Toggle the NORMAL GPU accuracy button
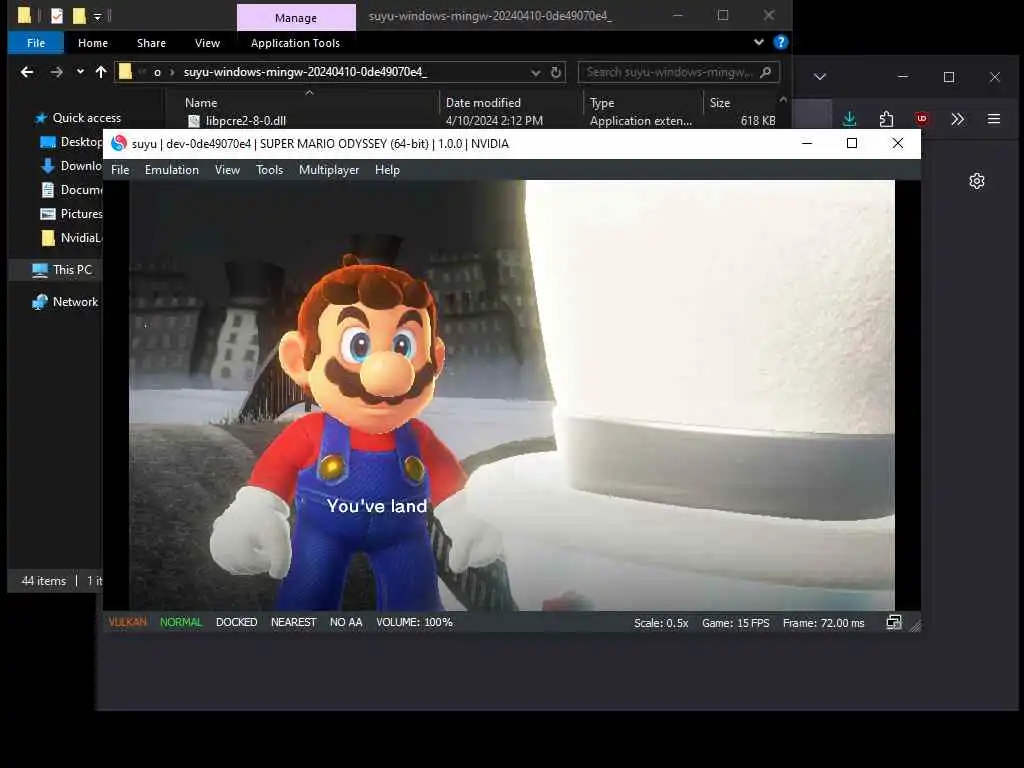 pyautogui.click(x=181, y=622)
